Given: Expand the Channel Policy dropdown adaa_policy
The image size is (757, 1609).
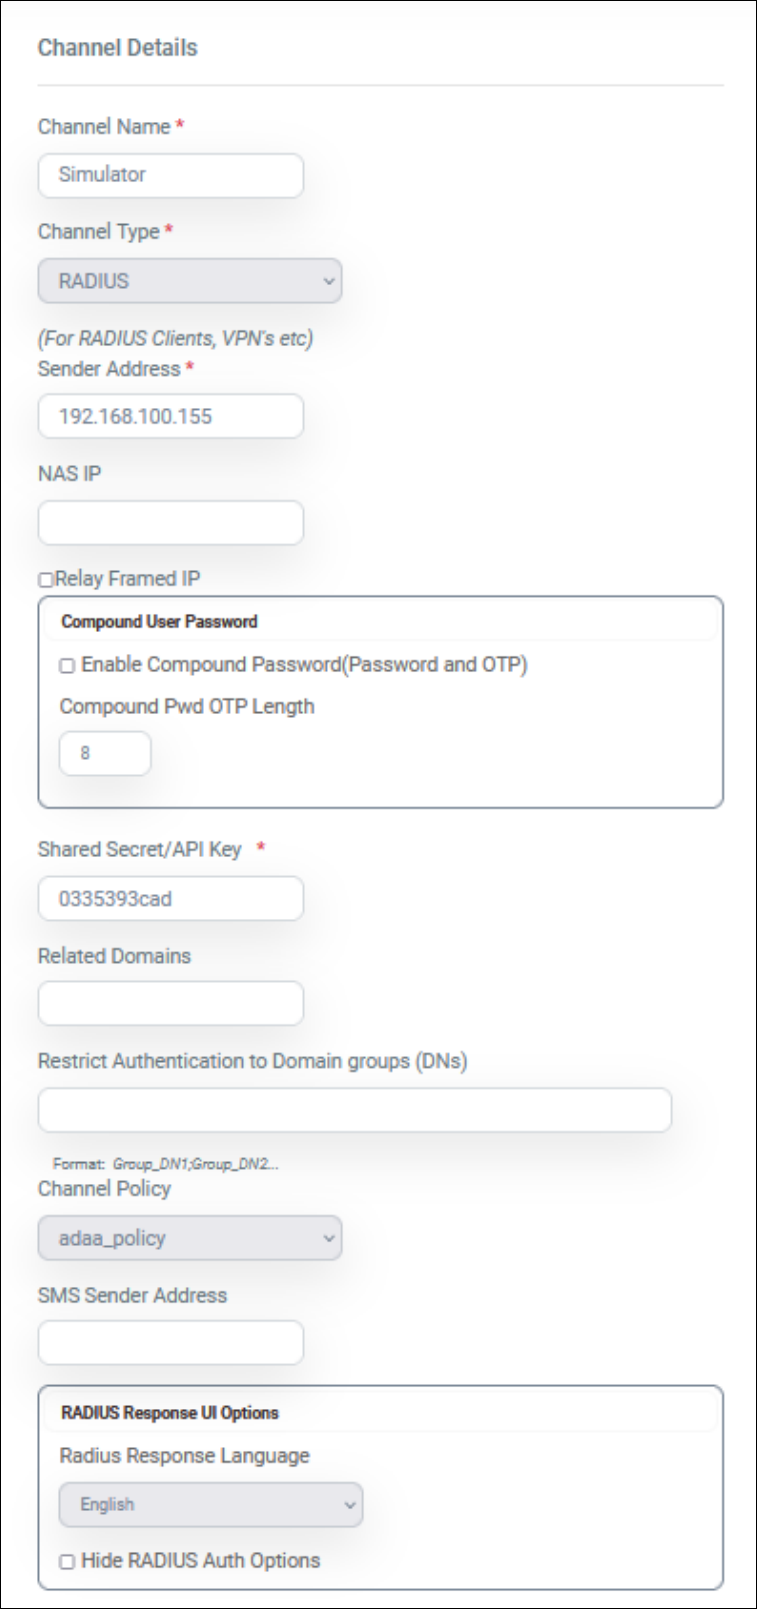Looking at the screenshot, I should point(190,1238).
